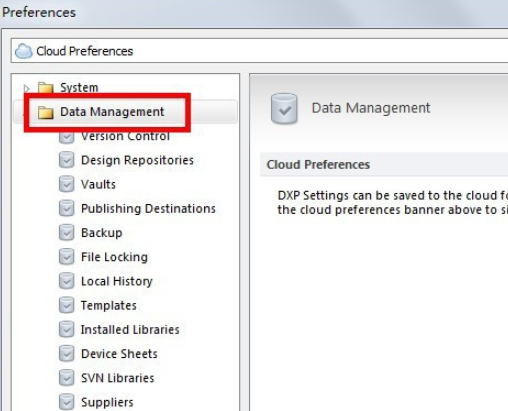Click the Vaults database icon
The image size is (508, 411).
(67, 184)
